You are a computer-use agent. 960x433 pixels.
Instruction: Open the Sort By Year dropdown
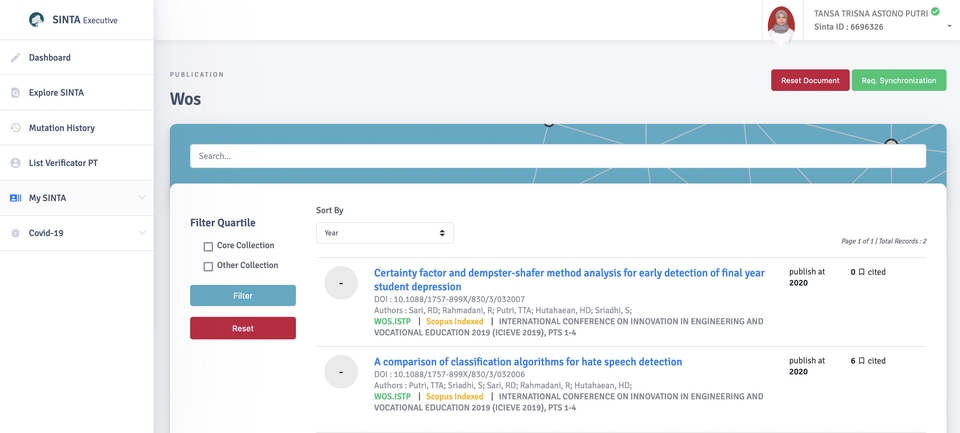coord(384,233)
